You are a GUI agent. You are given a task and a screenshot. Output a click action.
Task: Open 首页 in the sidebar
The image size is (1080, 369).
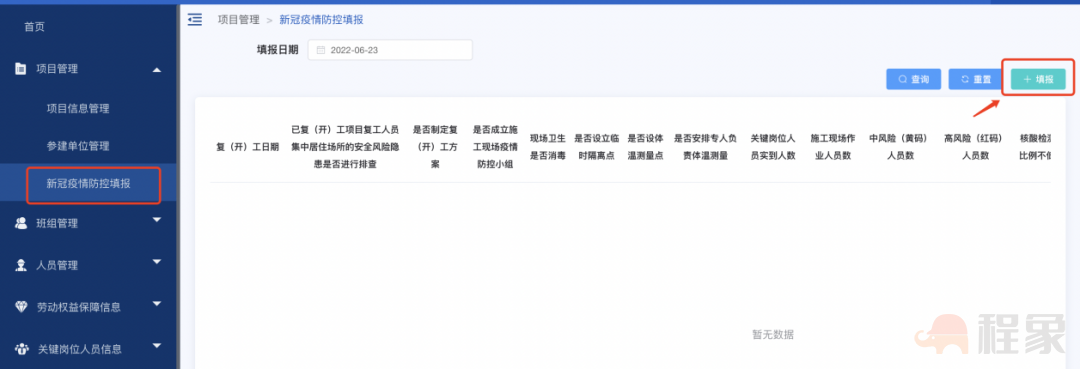(x=34, y=28)
